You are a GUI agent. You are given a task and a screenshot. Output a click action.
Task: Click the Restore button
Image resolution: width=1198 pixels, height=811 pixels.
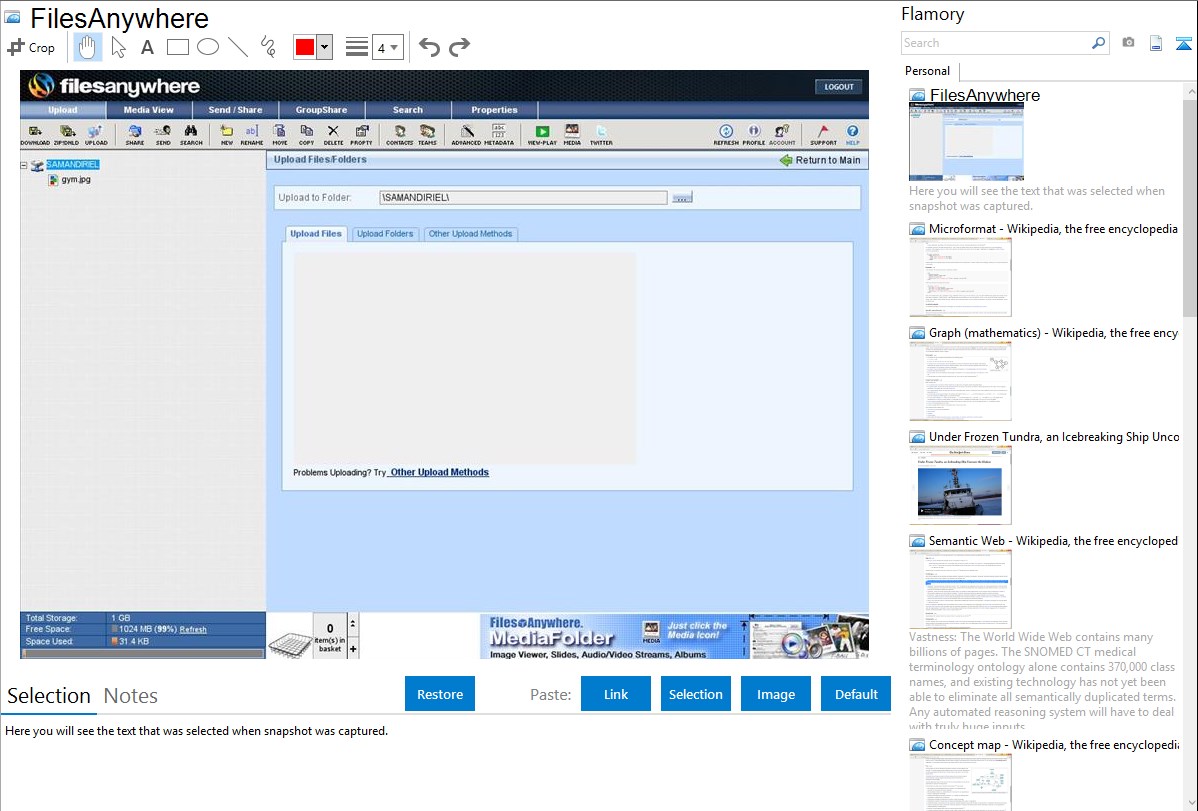pyautogui.click(x=440, y=694)
